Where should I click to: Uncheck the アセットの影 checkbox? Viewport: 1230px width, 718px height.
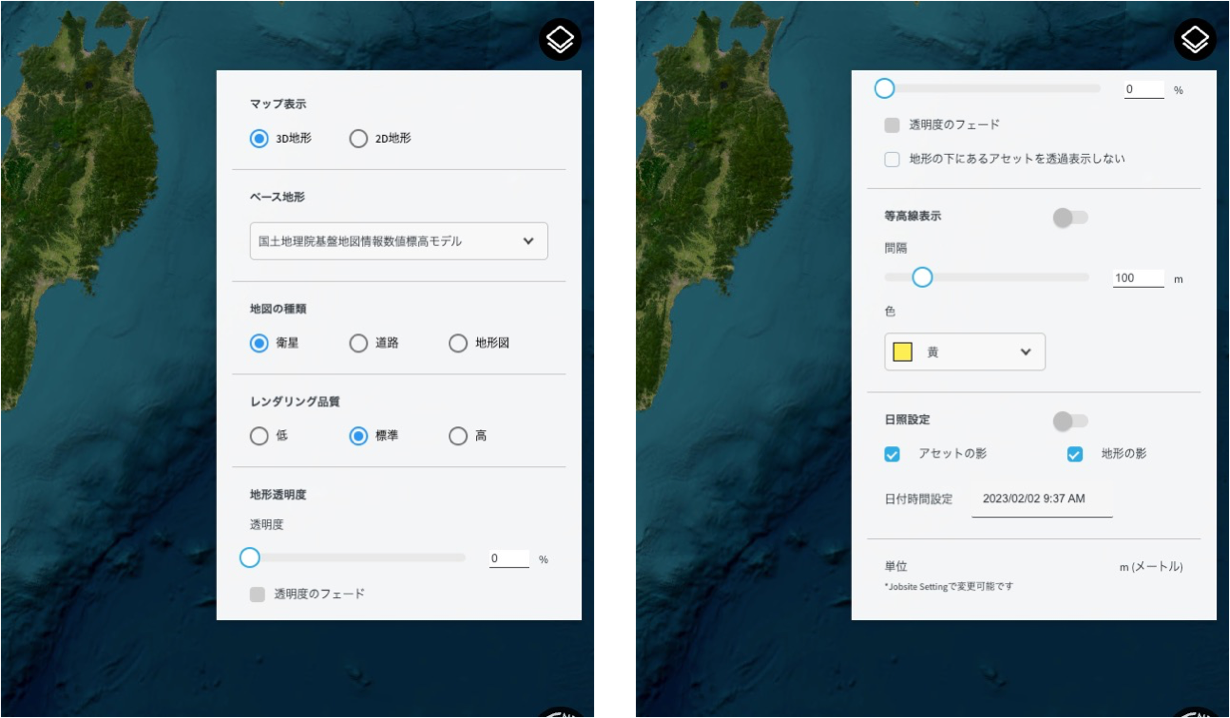point(892,454)
